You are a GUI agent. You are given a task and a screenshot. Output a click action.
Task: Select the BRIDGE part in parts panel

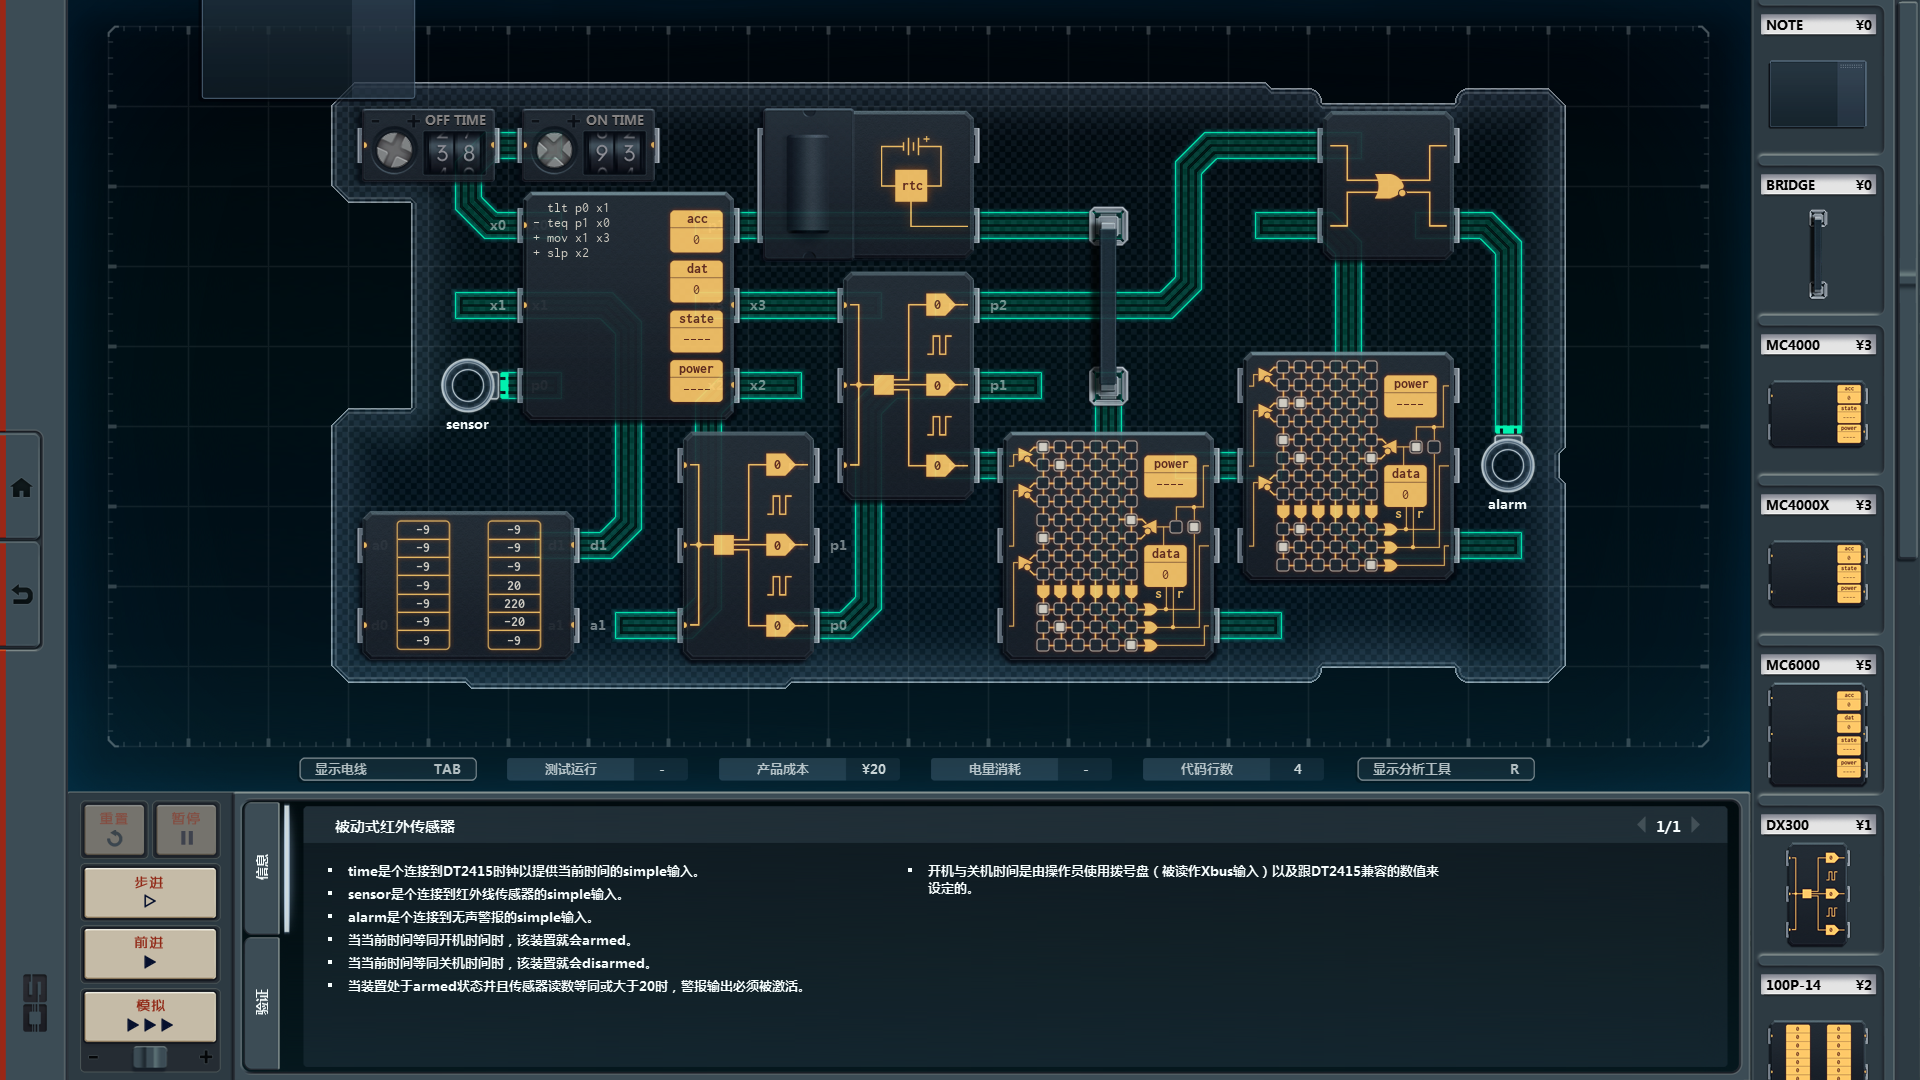(1817, 254)
